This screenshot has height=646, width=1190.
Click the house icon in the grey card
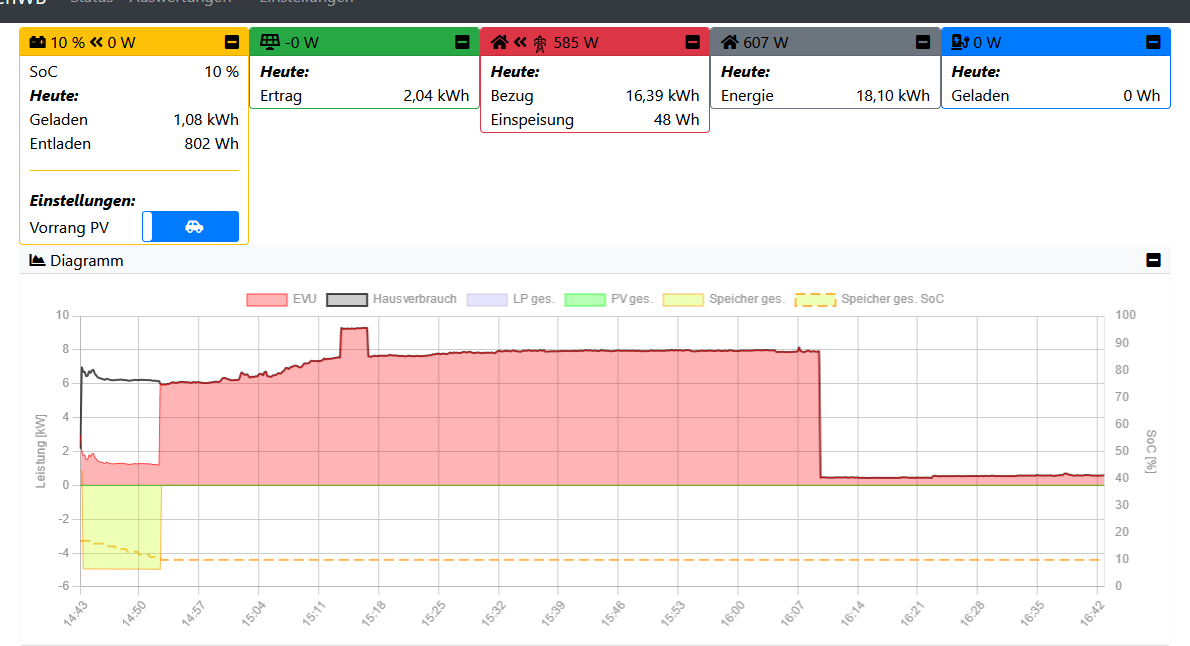pyautogui.click(x=730, y=42)
